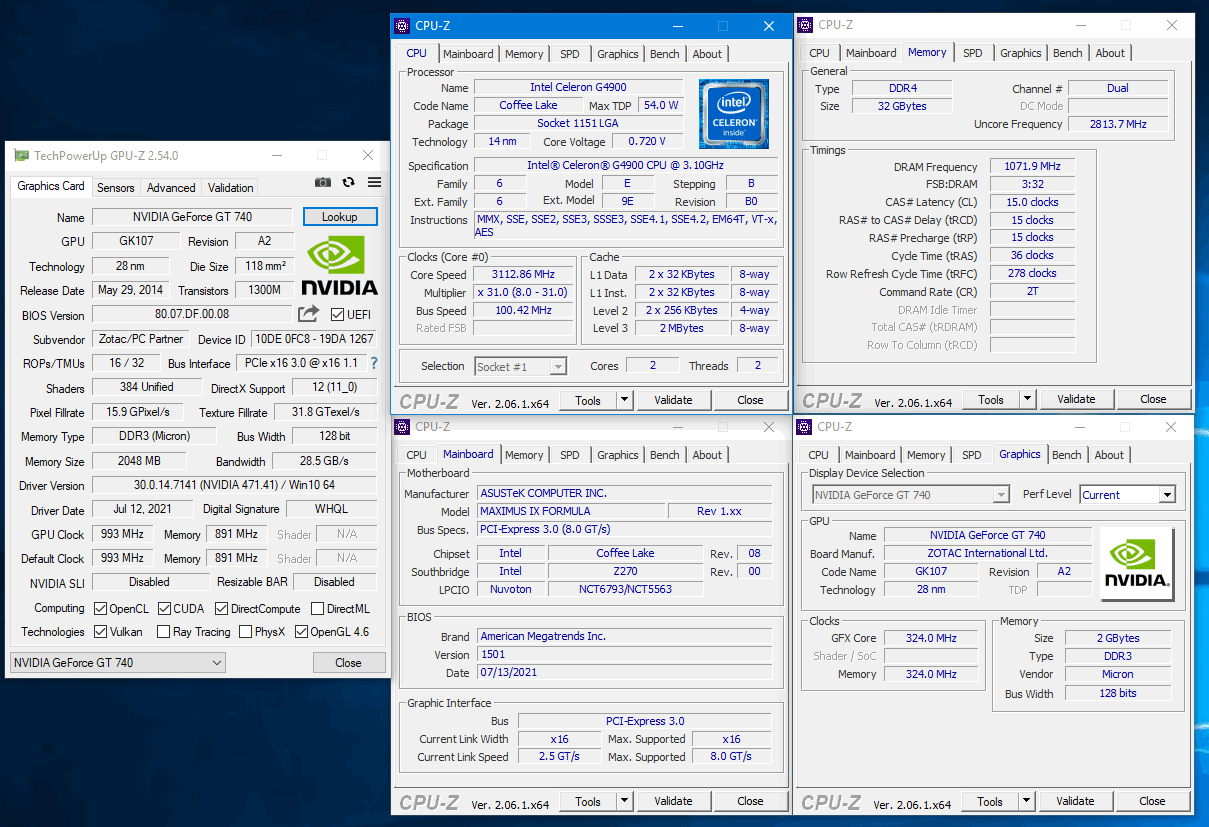Open the Perf Level dropdown set to Current
Image resolution: width=1209 pixels, height=827 pixels.
[1127, 495]
